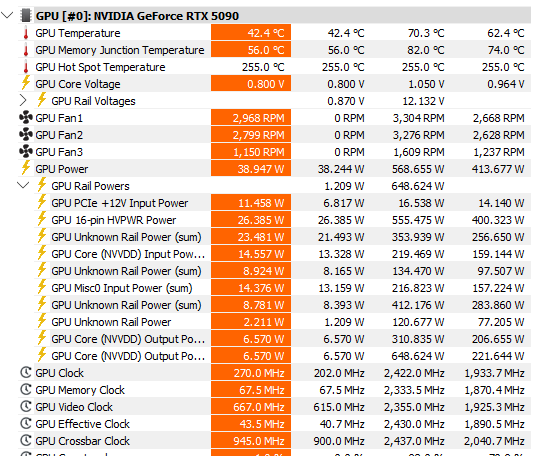Select the GPU Effective Clock label
Screen dimensions: 533x456
[x=83, y=424]
